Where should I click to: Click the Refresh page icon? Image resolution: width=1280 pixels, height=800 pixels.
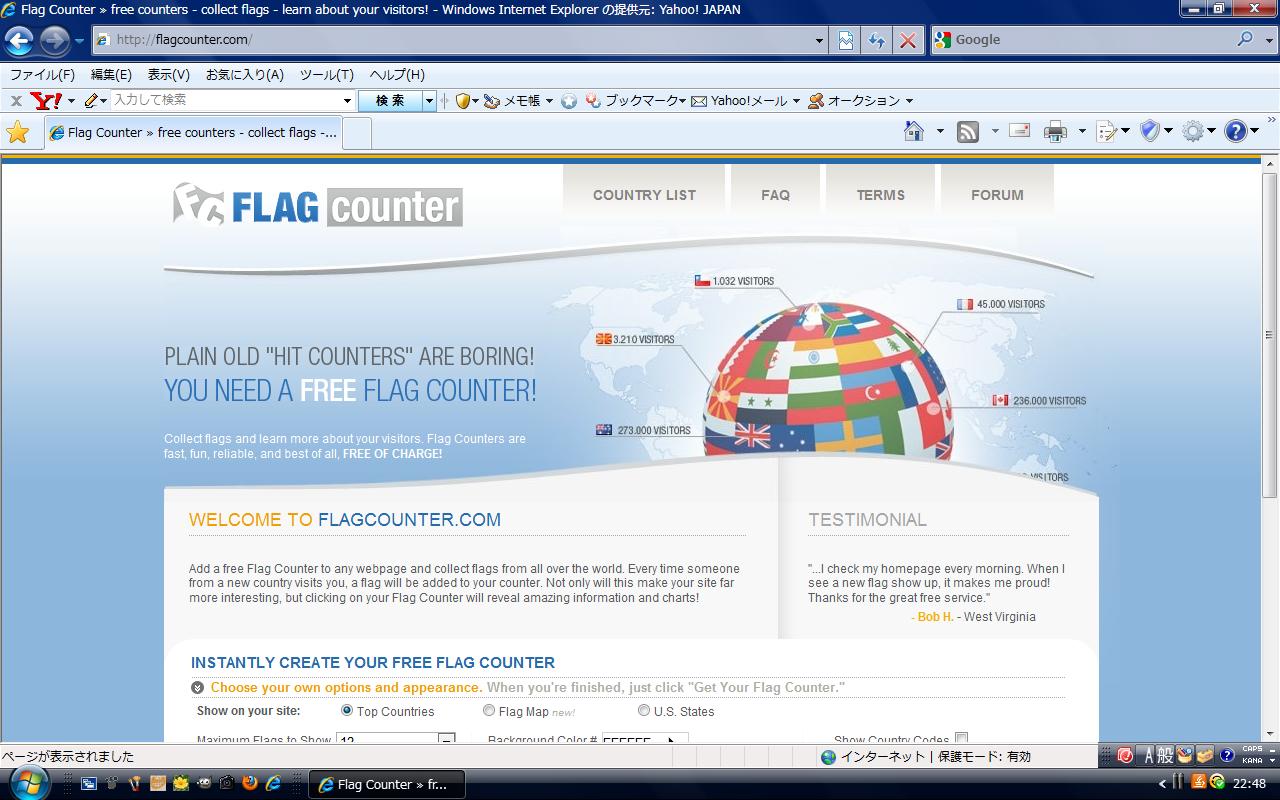pyautogui.click(x=876, y=40)
